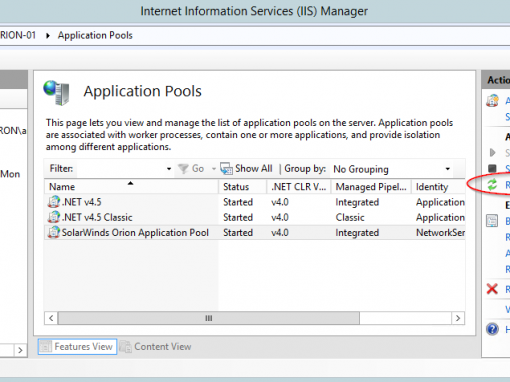Click the horizontal scrollbar thumb in pool list

[209, 318]
